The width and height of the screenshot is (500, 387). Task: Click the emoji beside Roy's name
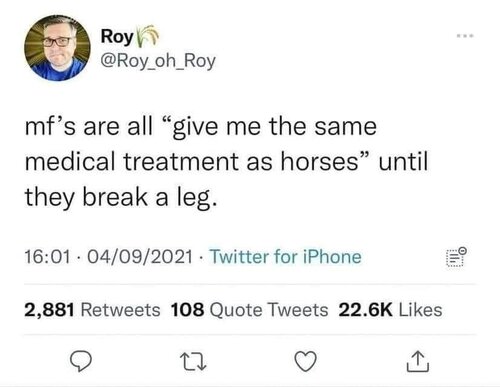[147, 35]
